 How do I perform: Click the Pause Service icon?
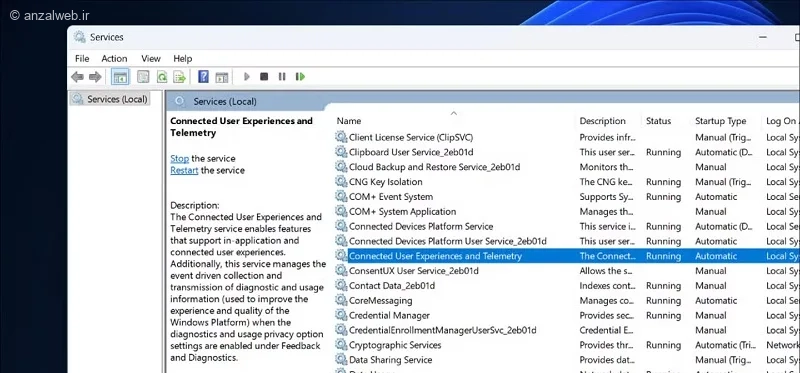(x=282, y=77)
